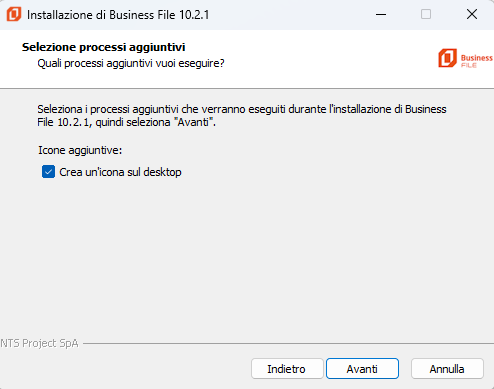Screen dimensions: 494x389
Task: Click the "Business FILE" logo text
Action: [477, 61]
